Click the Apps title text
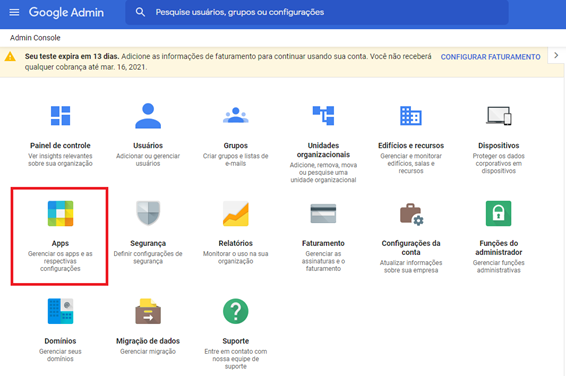Viewport: 566px width, 376px height. [x=60, y=243]
